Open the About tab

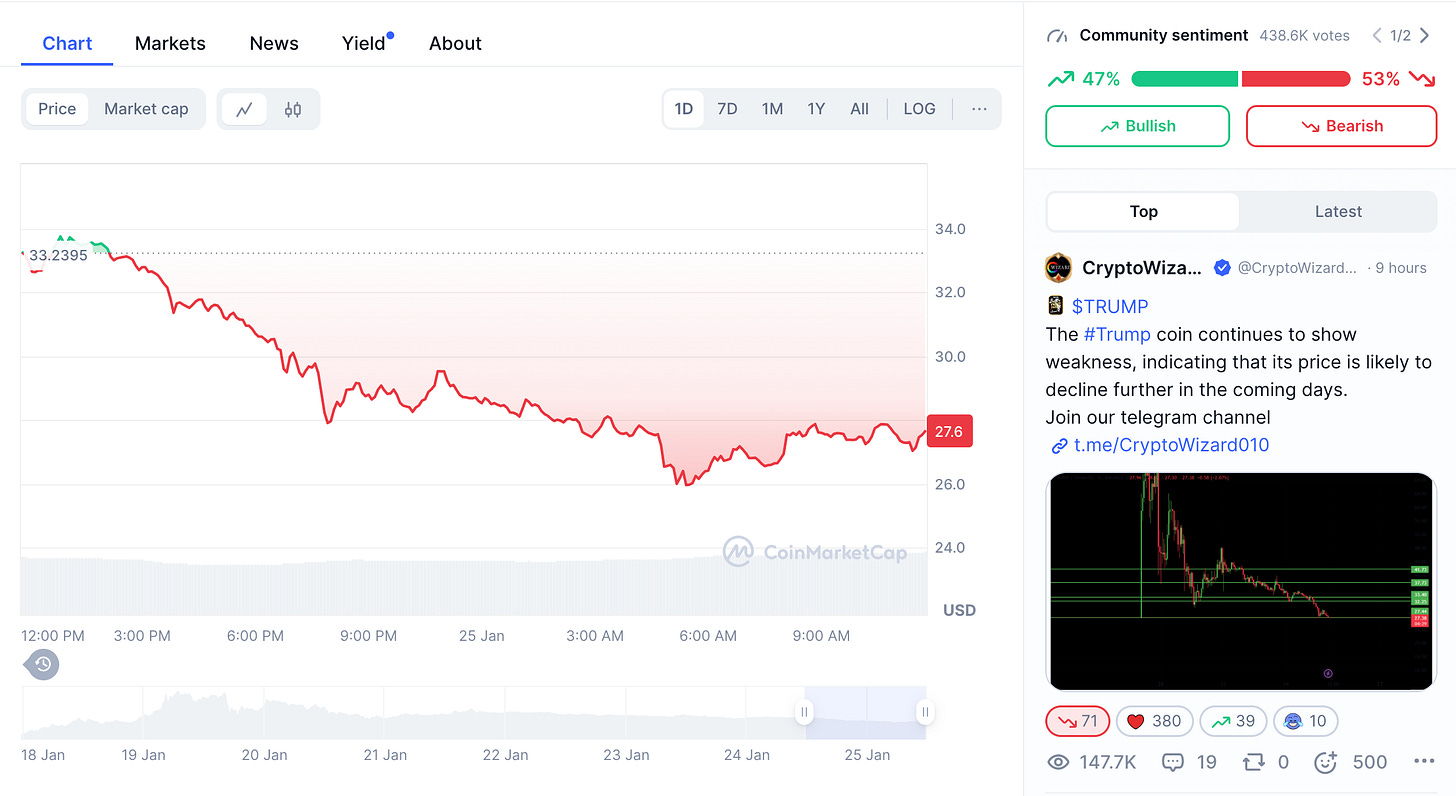click(x=455, y=43)
